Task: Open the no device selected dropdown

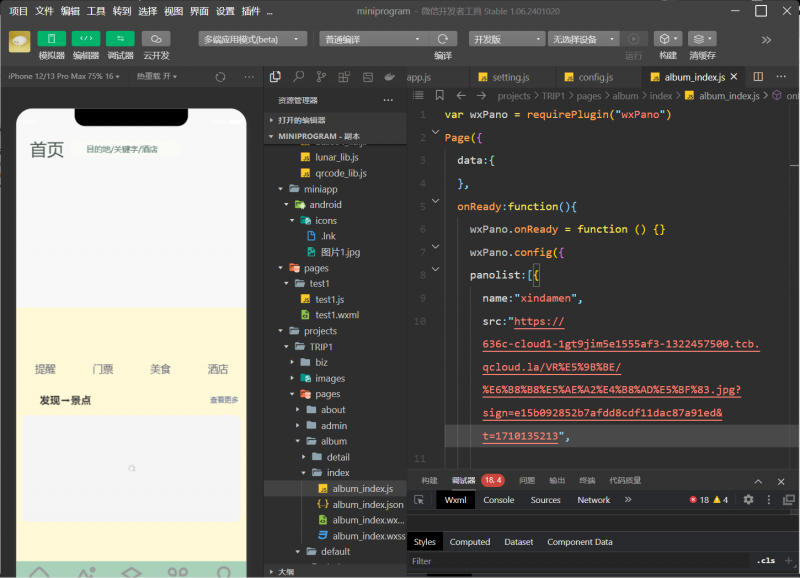Action: click(x=583, y=39)
